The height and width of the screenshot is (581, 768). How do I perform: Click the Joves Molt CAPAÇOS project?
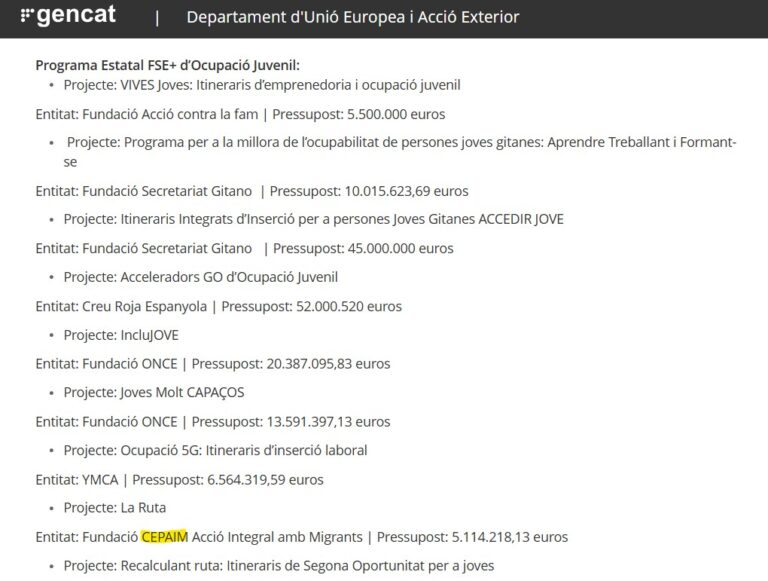tap(154, 392)
